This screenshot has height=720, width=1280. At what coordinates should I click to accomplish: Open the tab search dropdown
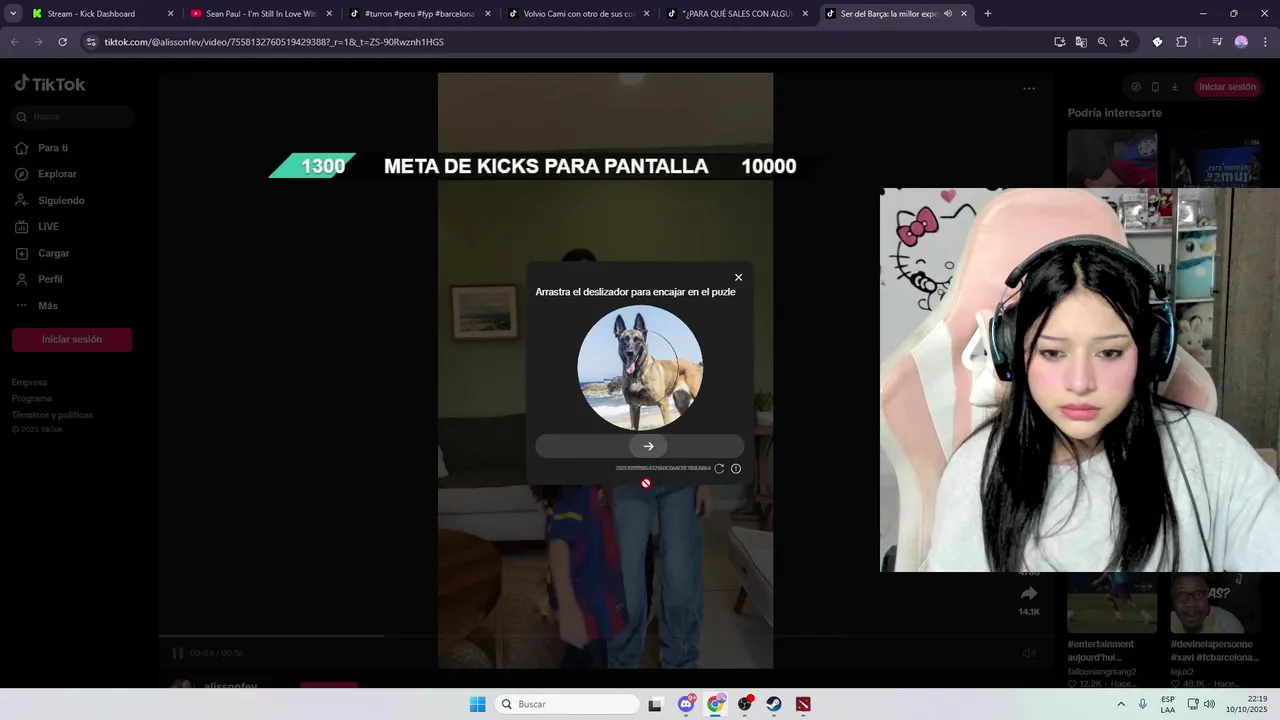(x=13, y=14)
